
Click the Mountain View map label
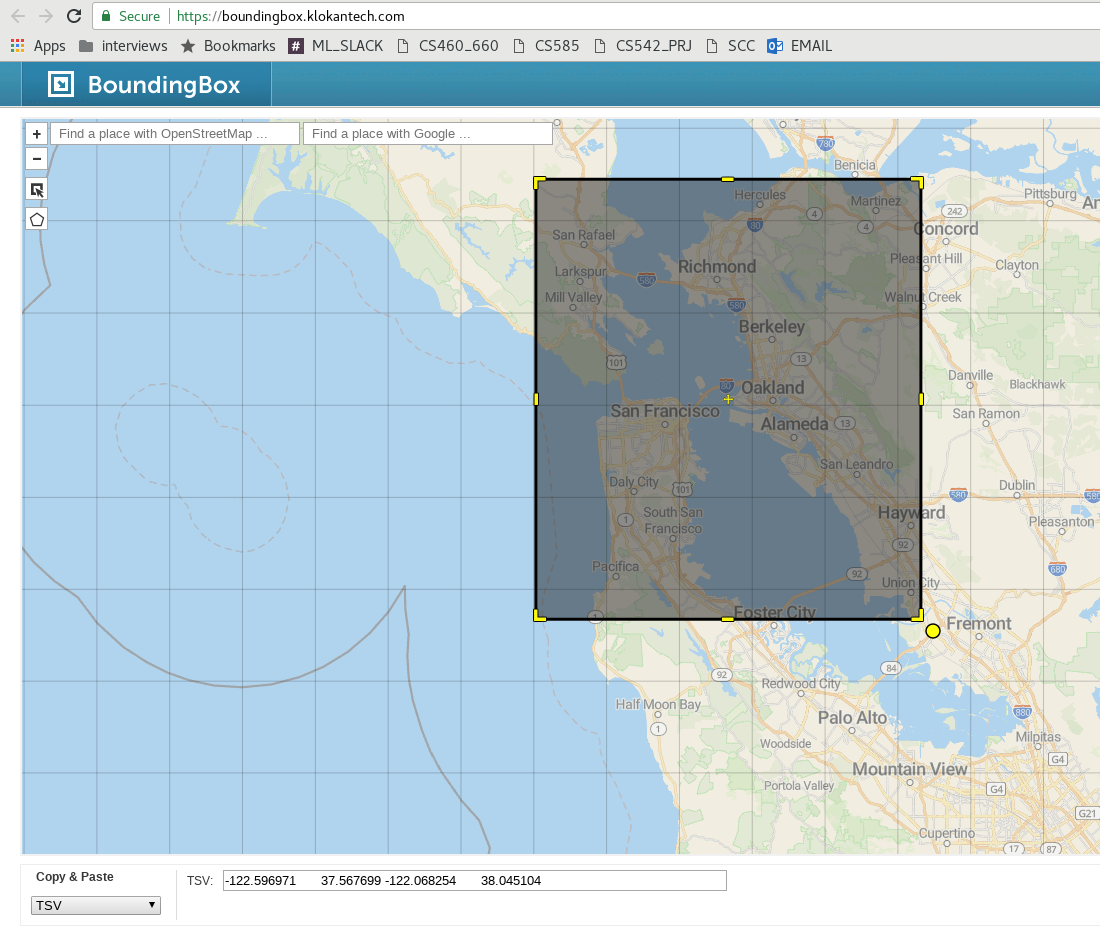(910, 769)
